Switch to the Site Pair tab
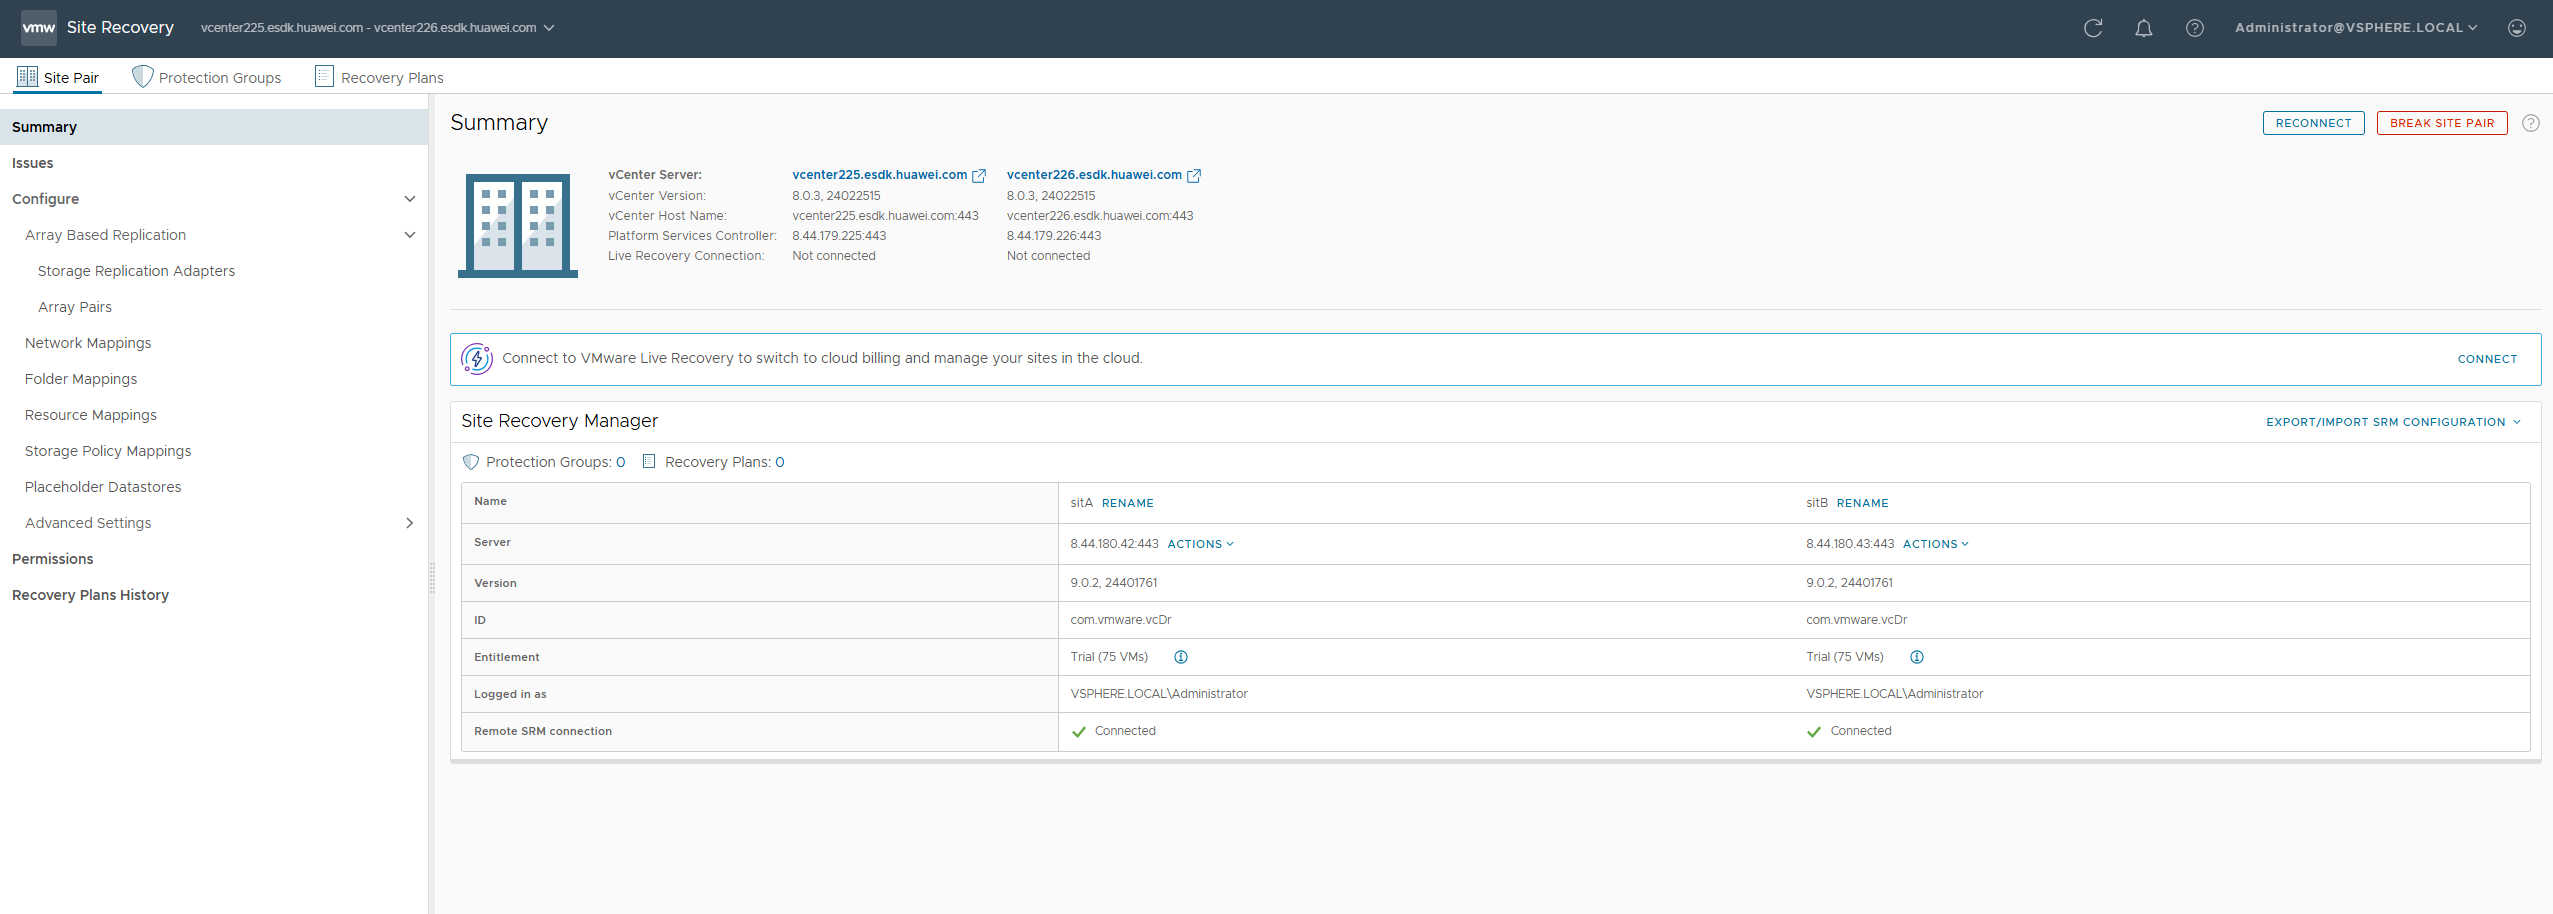Image resolution: width=2553 pixels, height=914 pixels. click(58, 77)
